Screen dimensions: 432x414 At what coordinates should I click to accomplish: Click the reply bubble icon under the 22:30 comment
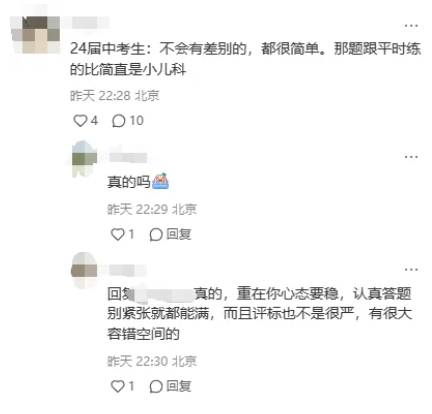click(156, 387)
